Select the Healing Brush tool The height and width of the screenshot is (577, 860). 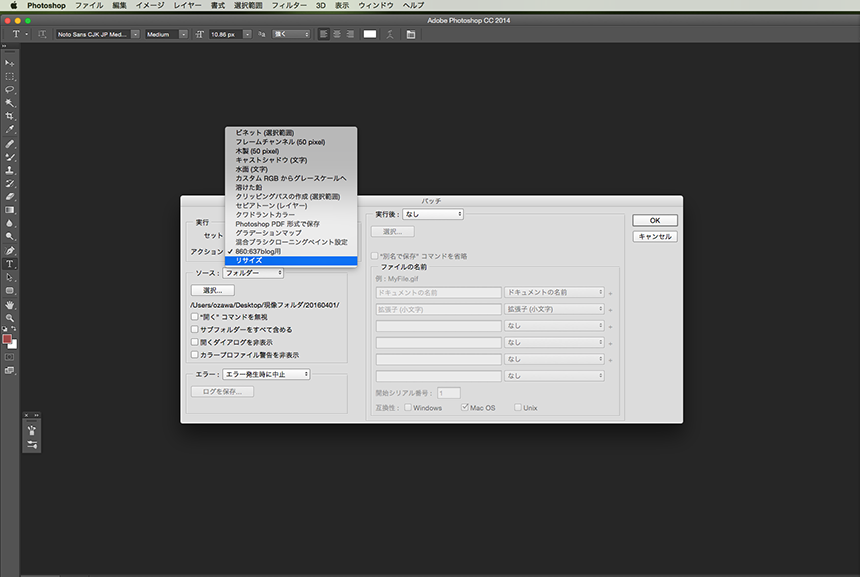(x=10, y=144)
